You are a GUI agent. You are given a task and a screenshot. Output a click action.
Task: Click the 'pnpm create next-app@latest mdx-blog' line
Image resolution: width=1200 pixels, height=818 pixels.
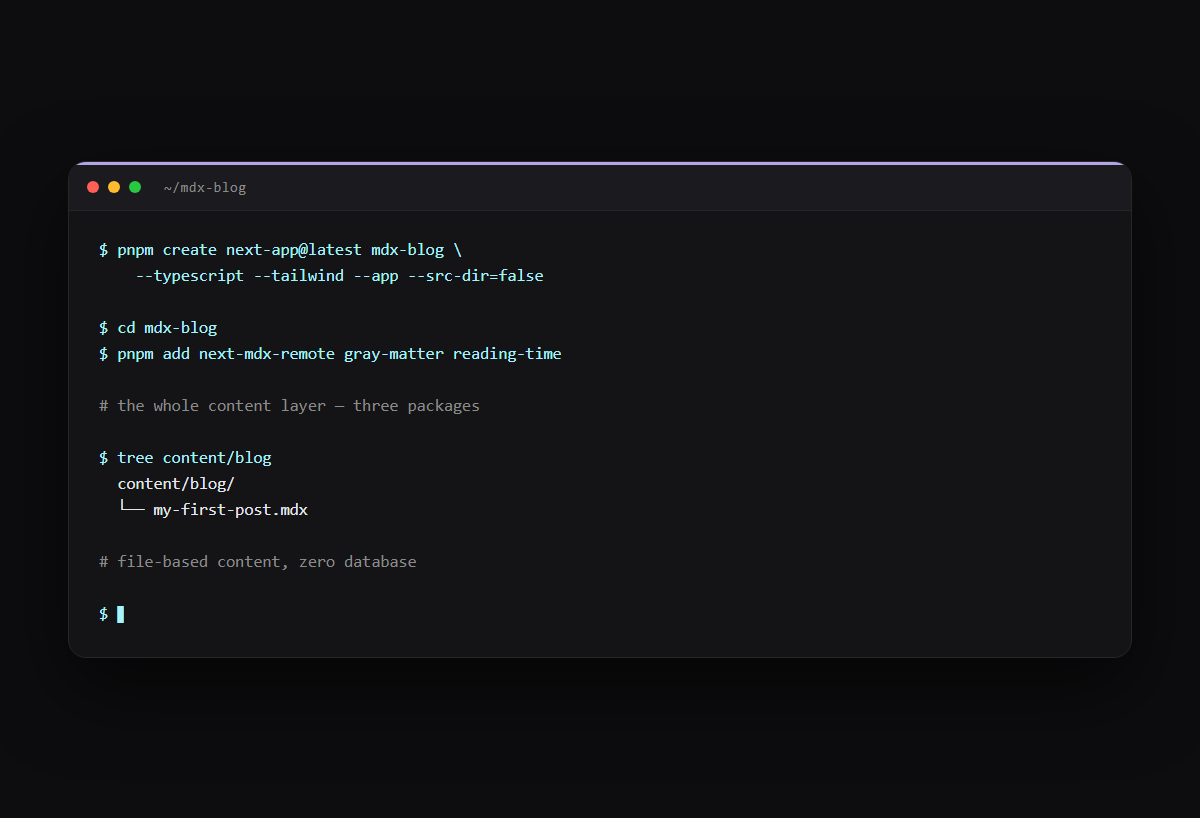click(280, 249)
